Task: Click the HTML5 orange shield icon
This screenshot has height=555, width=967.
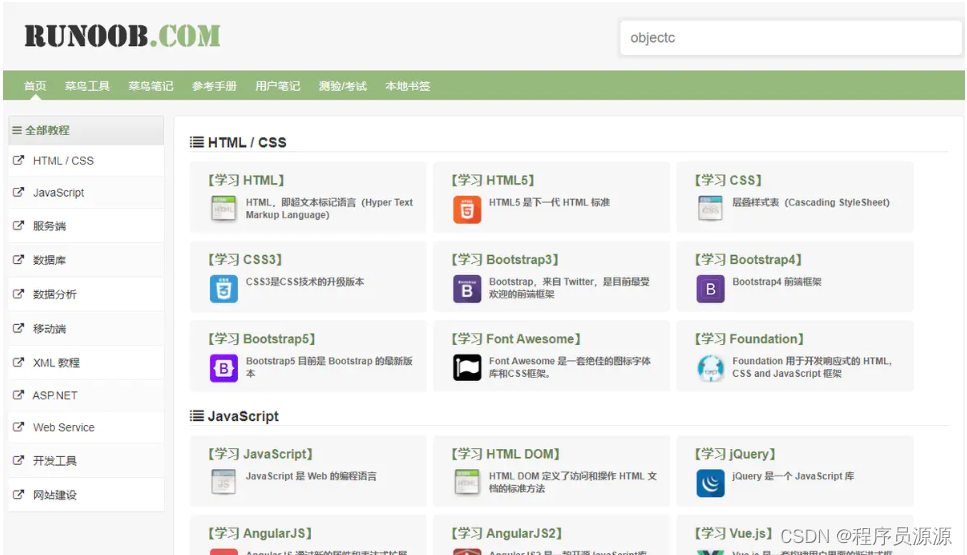Action: point(467,209)
